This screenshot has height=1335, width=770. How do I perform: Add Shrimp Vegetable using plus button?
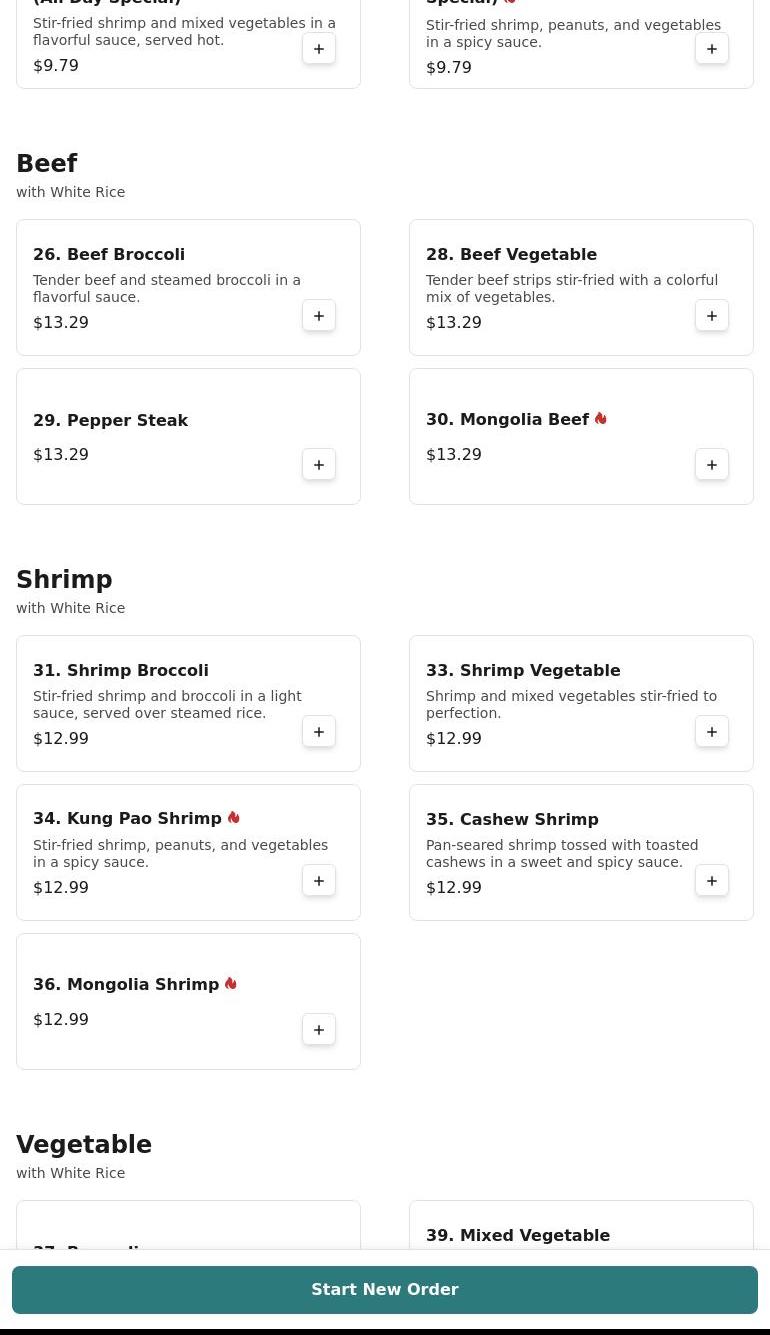point(712,732)
